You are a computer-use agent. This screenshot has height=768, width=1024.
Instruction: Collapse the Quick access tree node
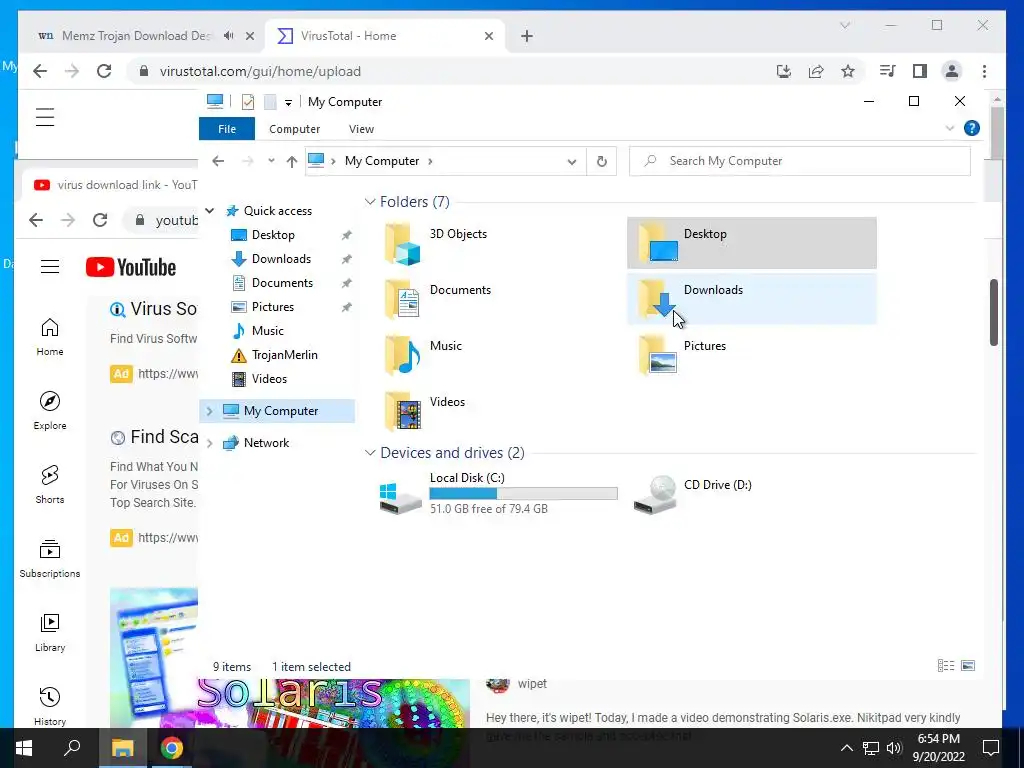tap(210, 211)
